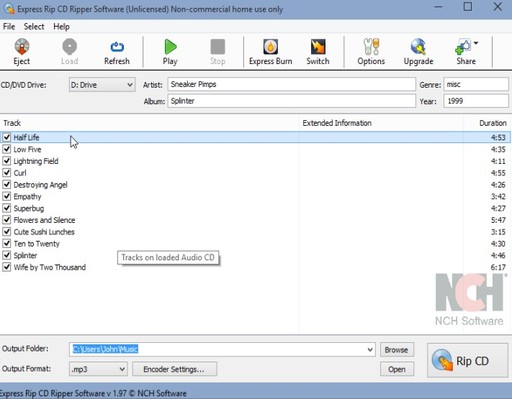Click into the Artist text field
The width and height of the screenshot is (512, 399).
(292, 84)
